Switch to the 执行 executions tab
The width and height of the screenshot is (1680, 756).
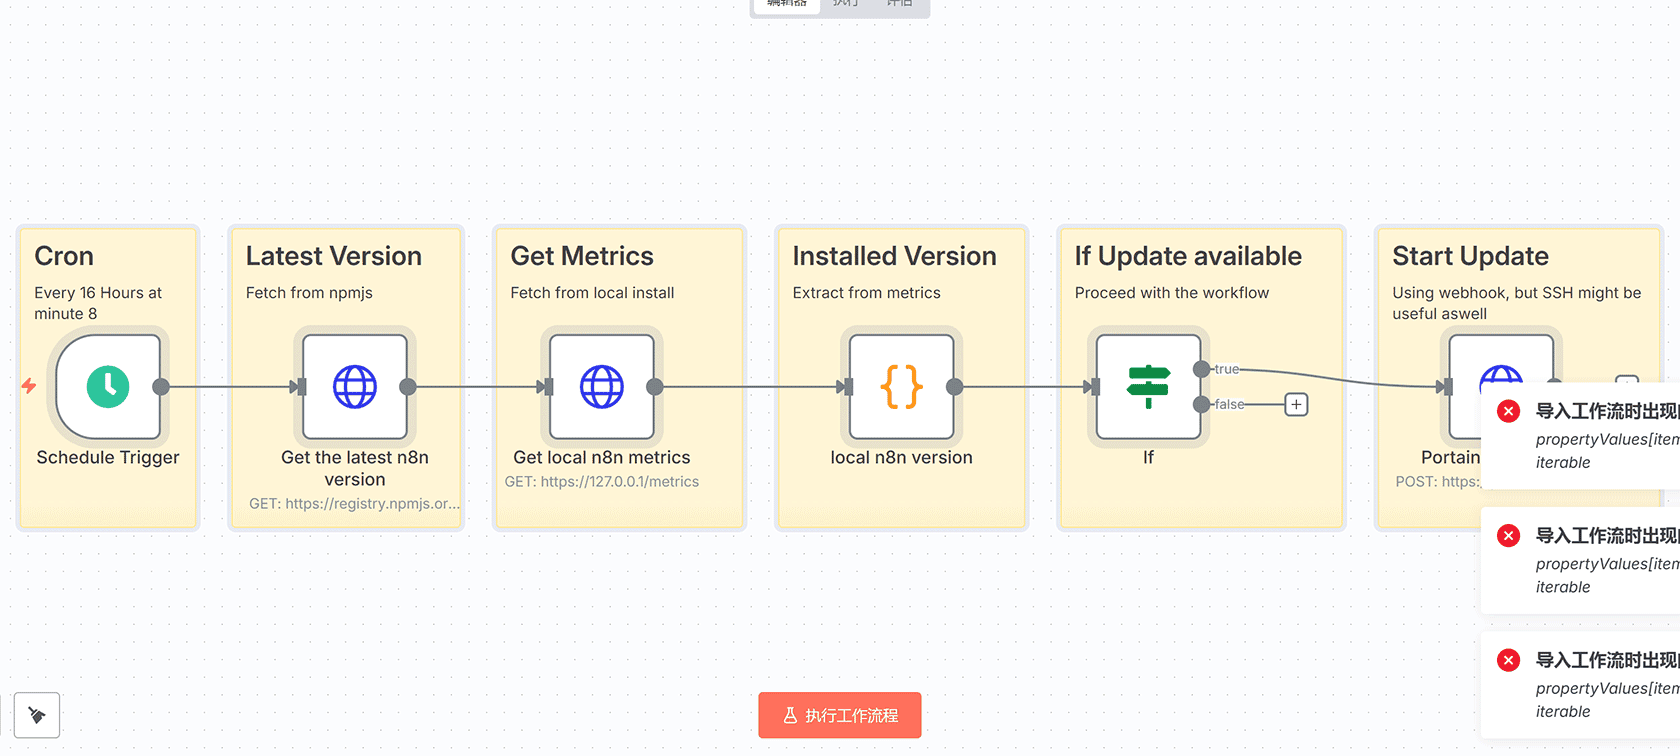coord(846,4)
